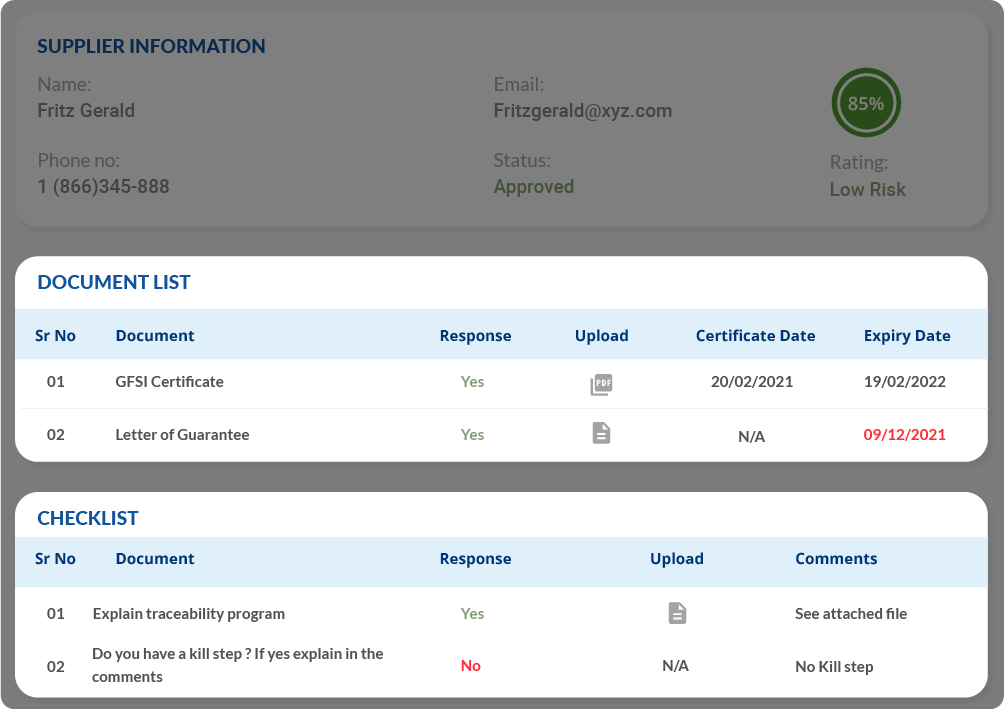The width and height of the screenshot is (1004, 709).
Task: Select the Letter of Guarantee row name
Action: (x=182, y=435)
